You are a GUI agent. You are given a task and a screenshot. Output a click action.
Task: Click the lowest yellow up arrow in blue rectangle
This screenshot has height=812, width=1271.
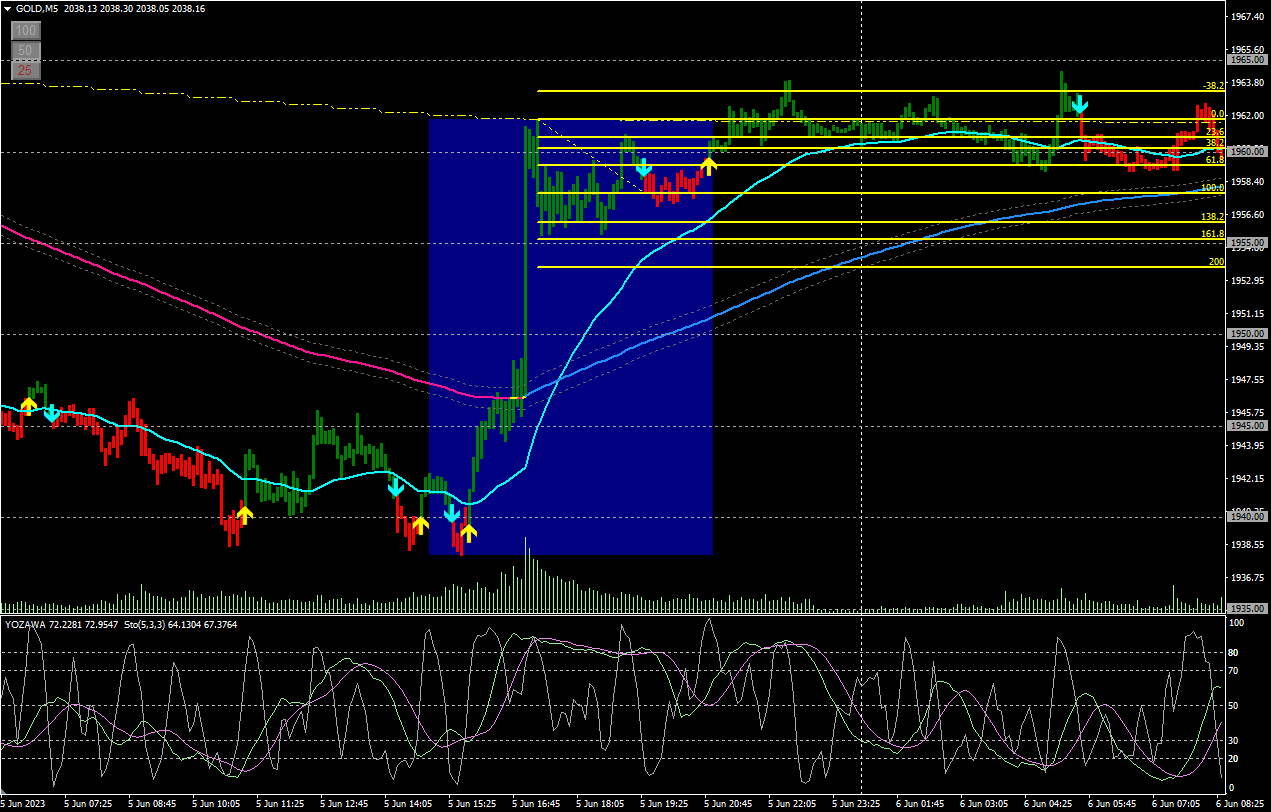(467, 532)
